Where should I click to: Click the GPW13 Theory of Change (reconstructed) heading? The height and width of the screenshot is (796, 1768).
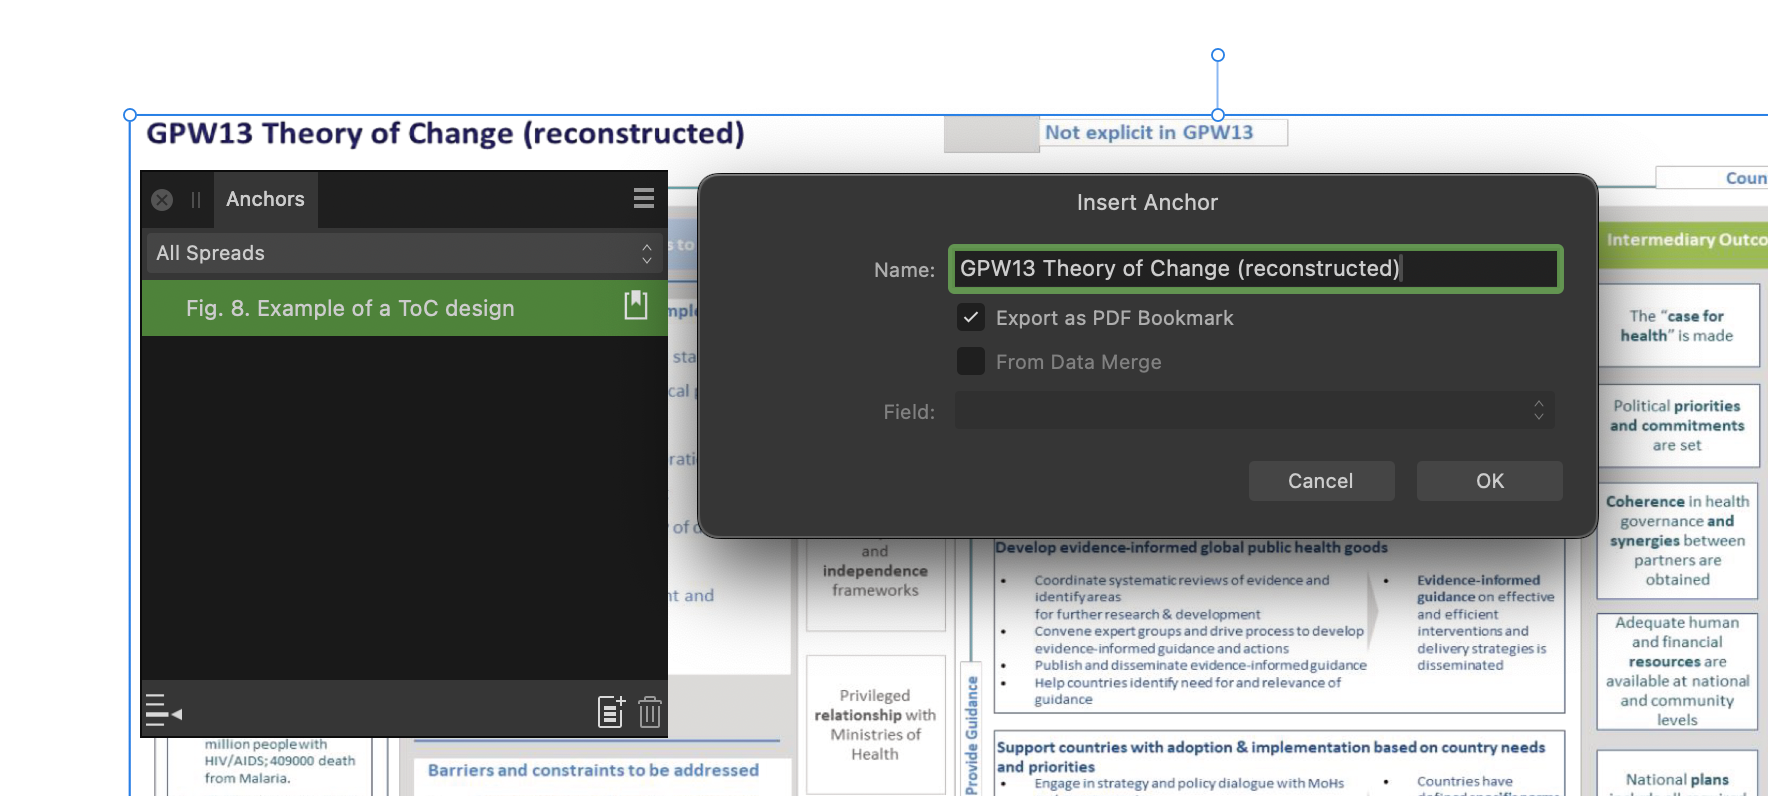(446, 133)
